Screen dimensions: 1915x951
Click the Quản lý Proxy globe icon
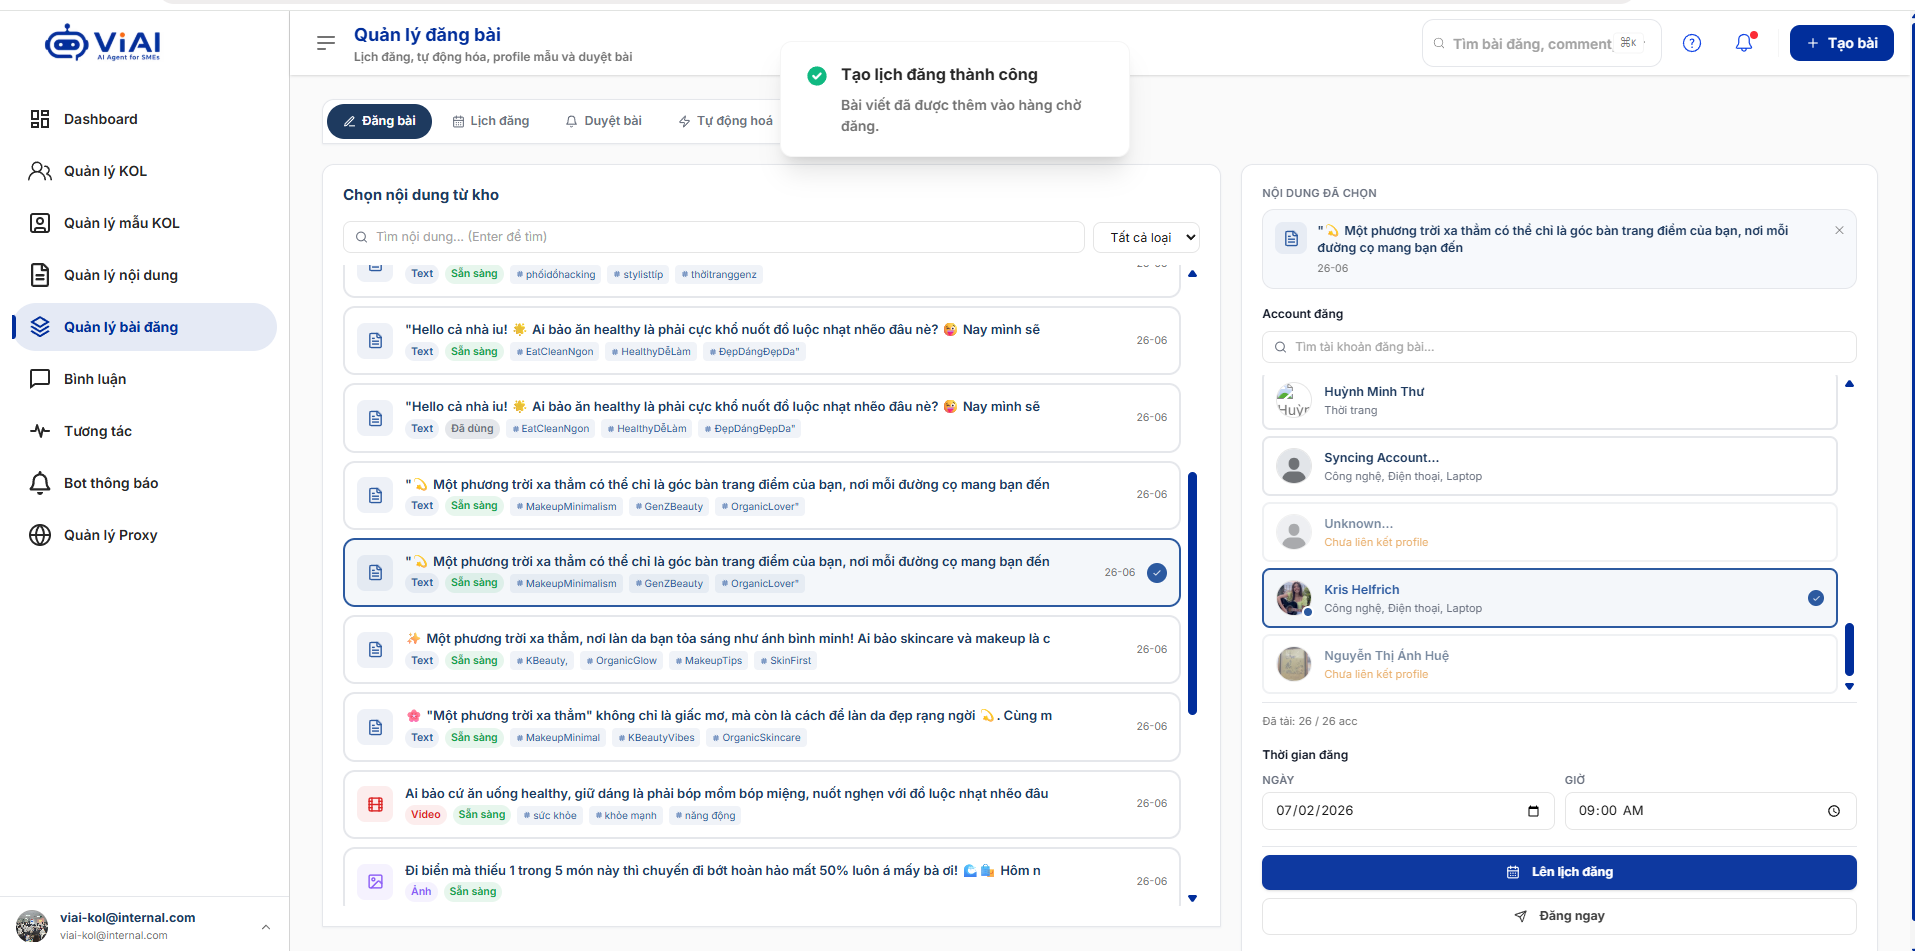coord(40,535)
